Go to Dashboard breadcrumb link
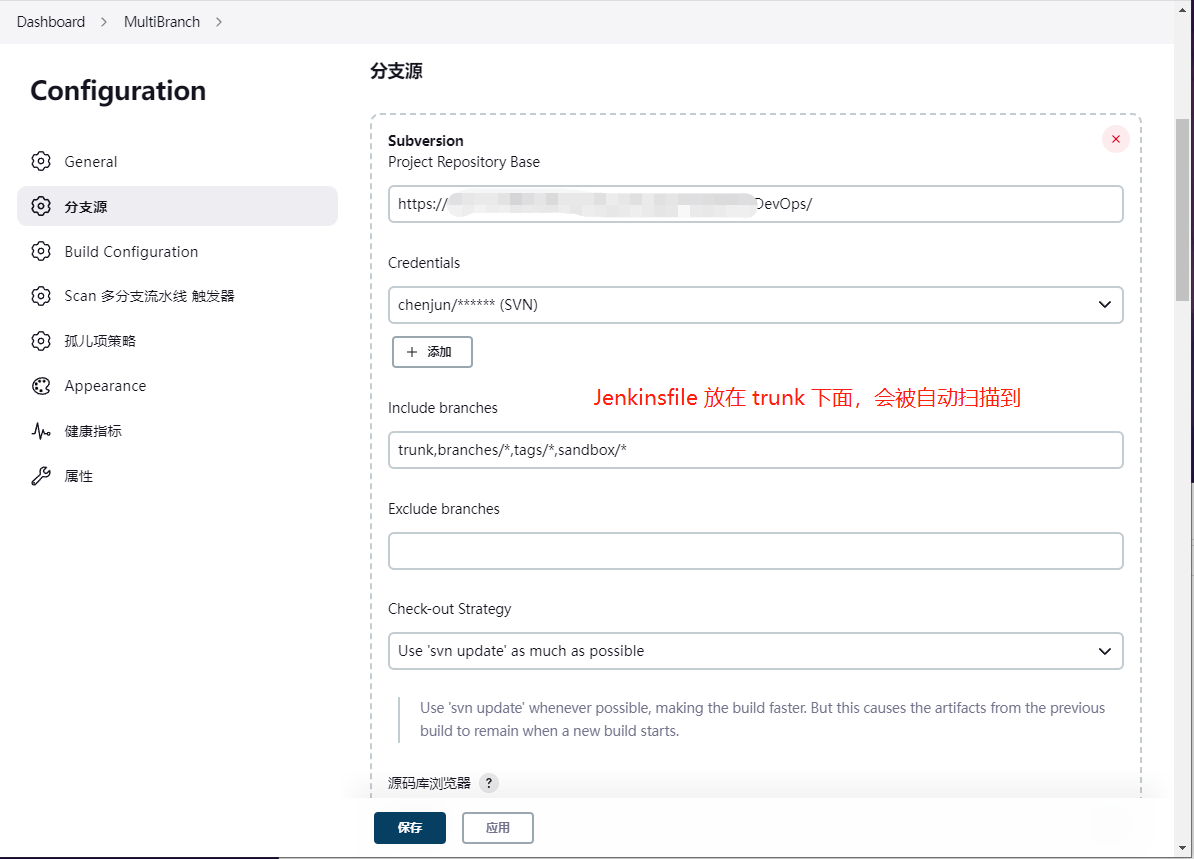This screenshot has width=1194, height=859. (51, 22)
